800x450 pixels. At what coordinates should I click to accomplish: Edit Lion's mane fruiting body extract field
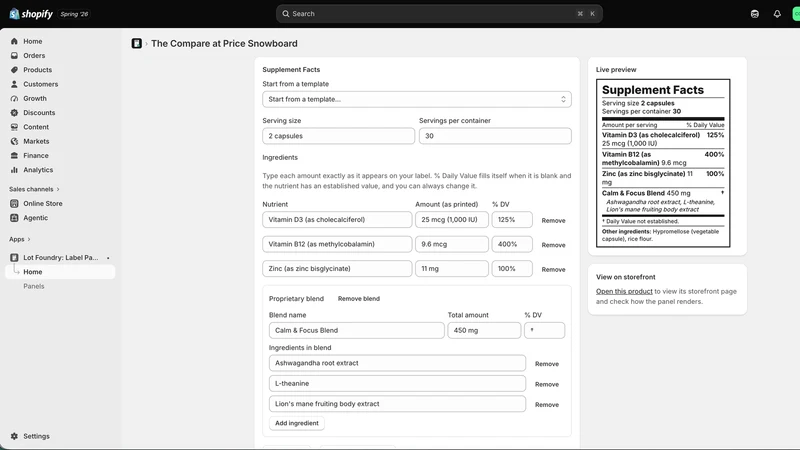[397, 404]
